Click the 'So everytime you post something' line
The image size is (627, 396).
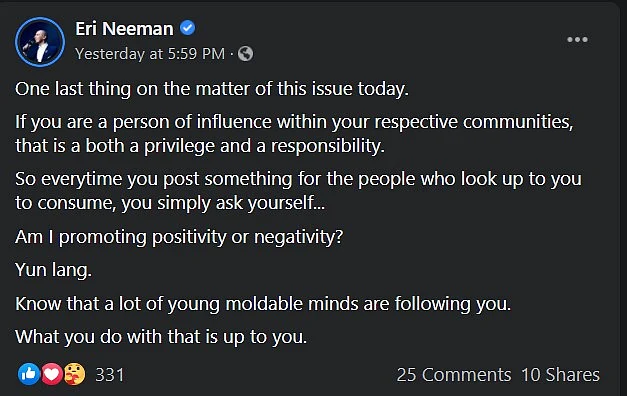point(298,179)
